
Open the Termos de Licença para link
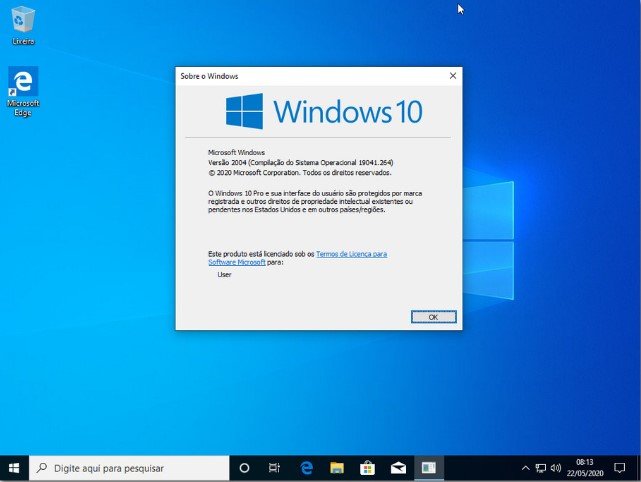[x=351, y=254]
